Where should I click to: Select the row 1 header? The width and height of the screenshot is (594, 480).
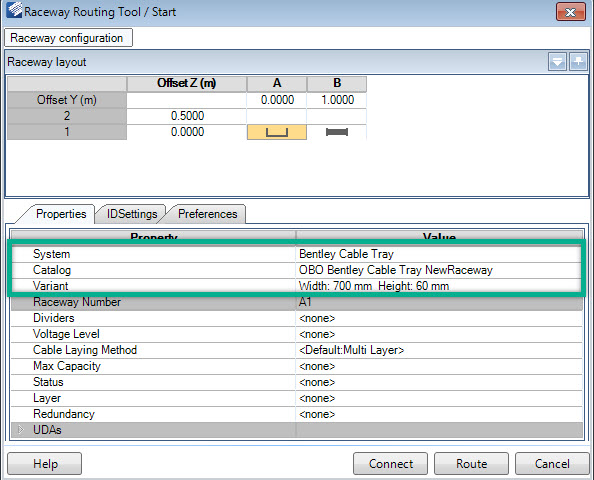[67, 132]
